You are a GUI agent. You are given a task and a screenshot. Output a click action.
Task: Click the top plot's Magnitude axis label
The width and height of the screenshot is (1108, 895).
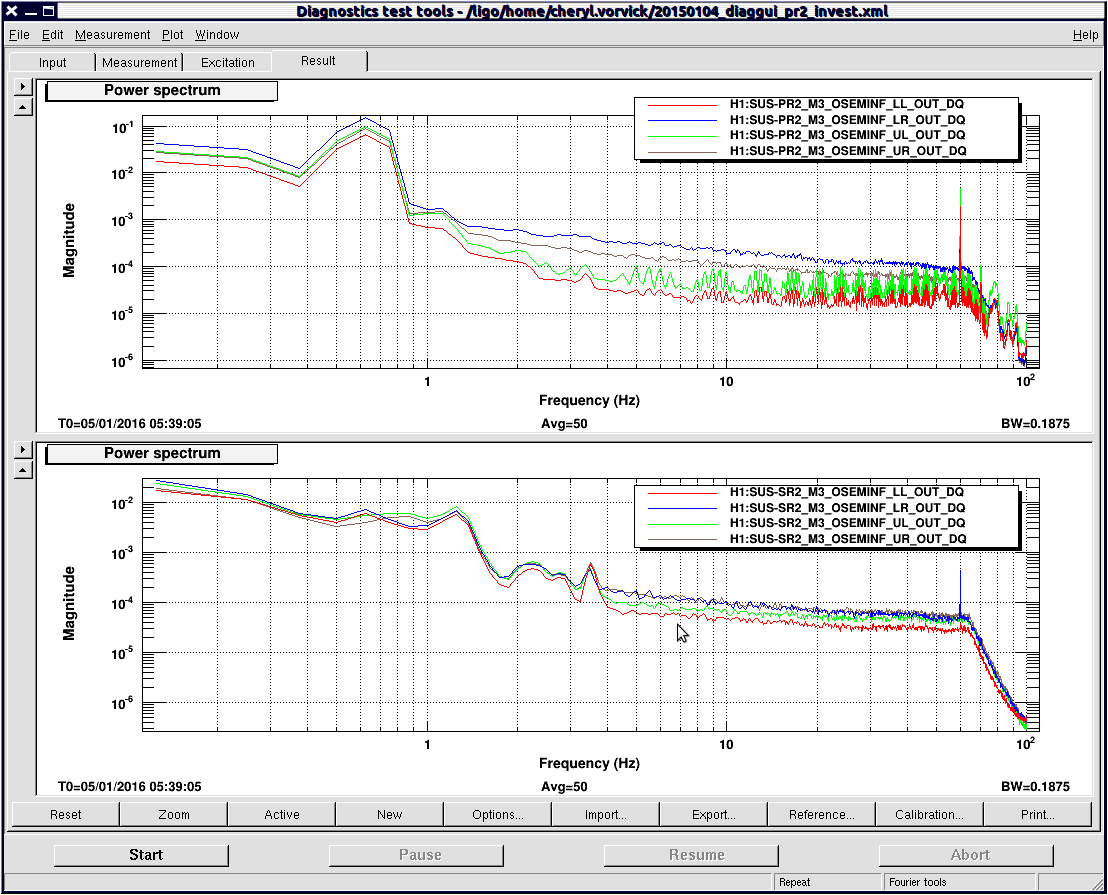[x=69, y=240]
